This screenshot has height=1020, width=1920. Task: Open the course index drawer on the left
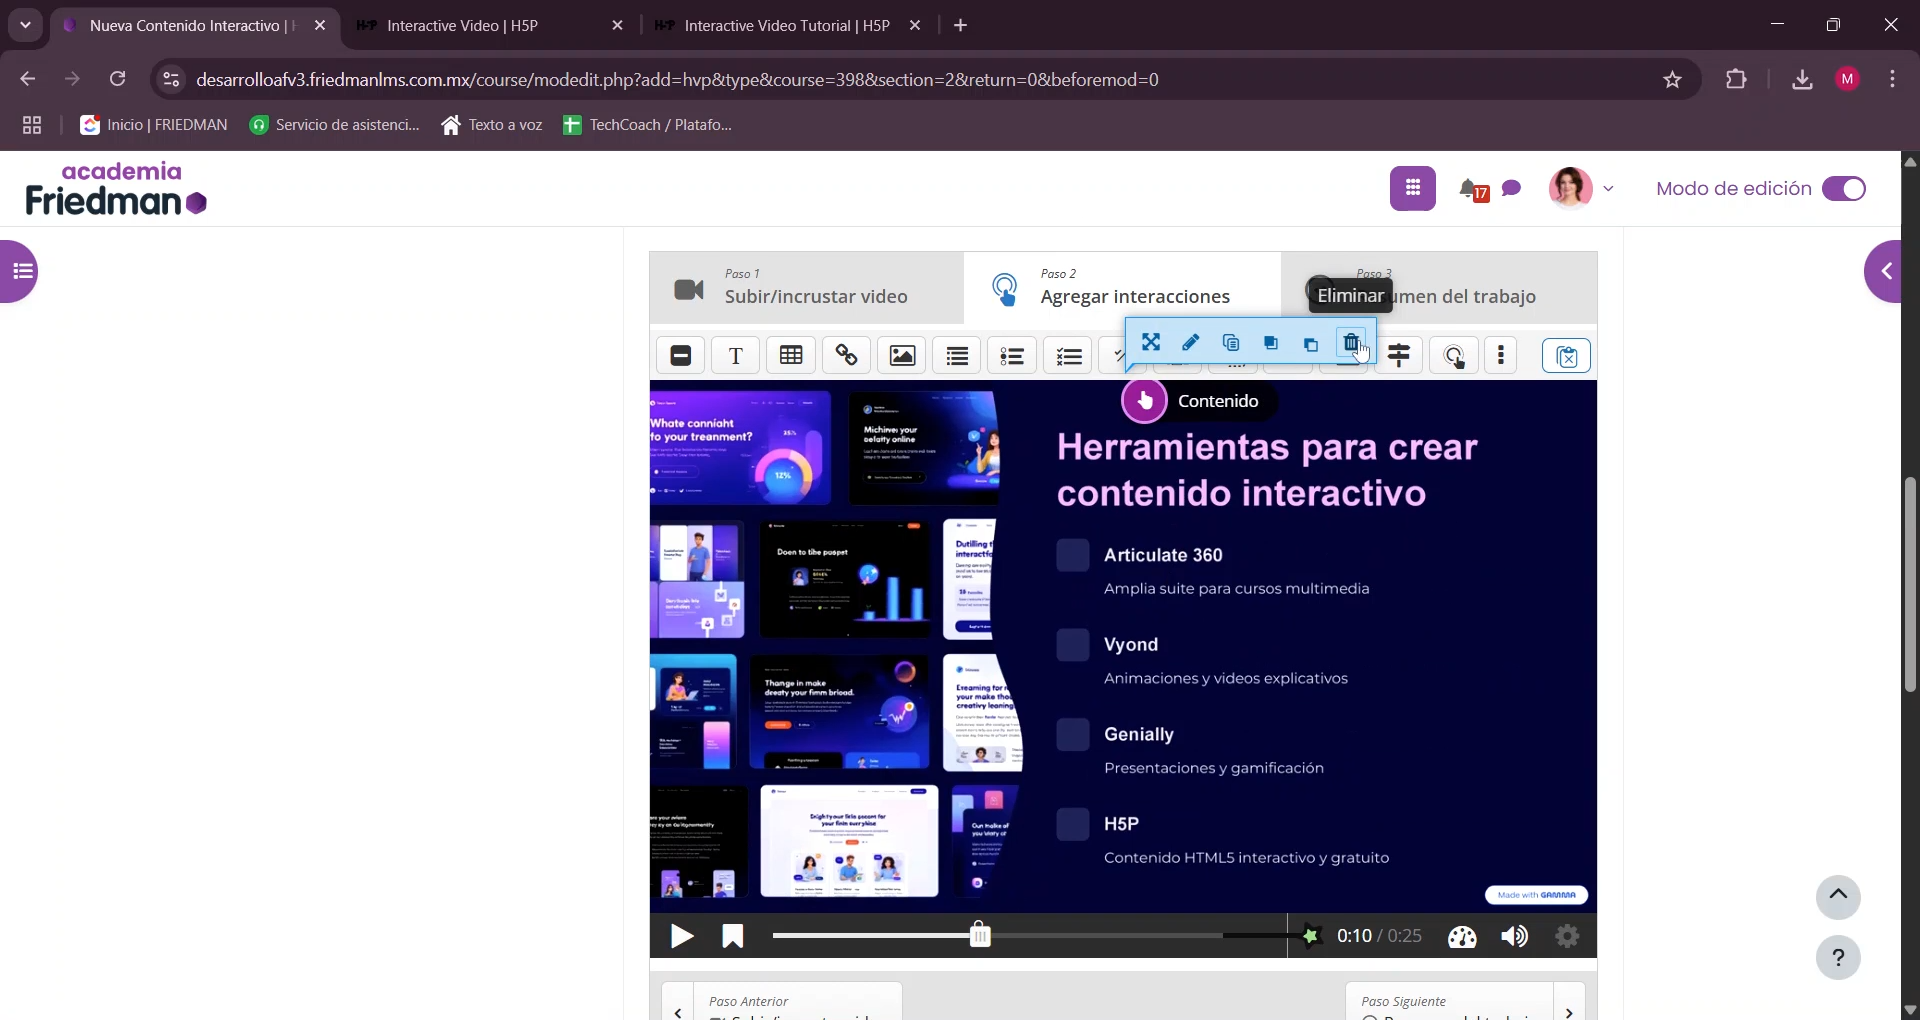[20, 271]
